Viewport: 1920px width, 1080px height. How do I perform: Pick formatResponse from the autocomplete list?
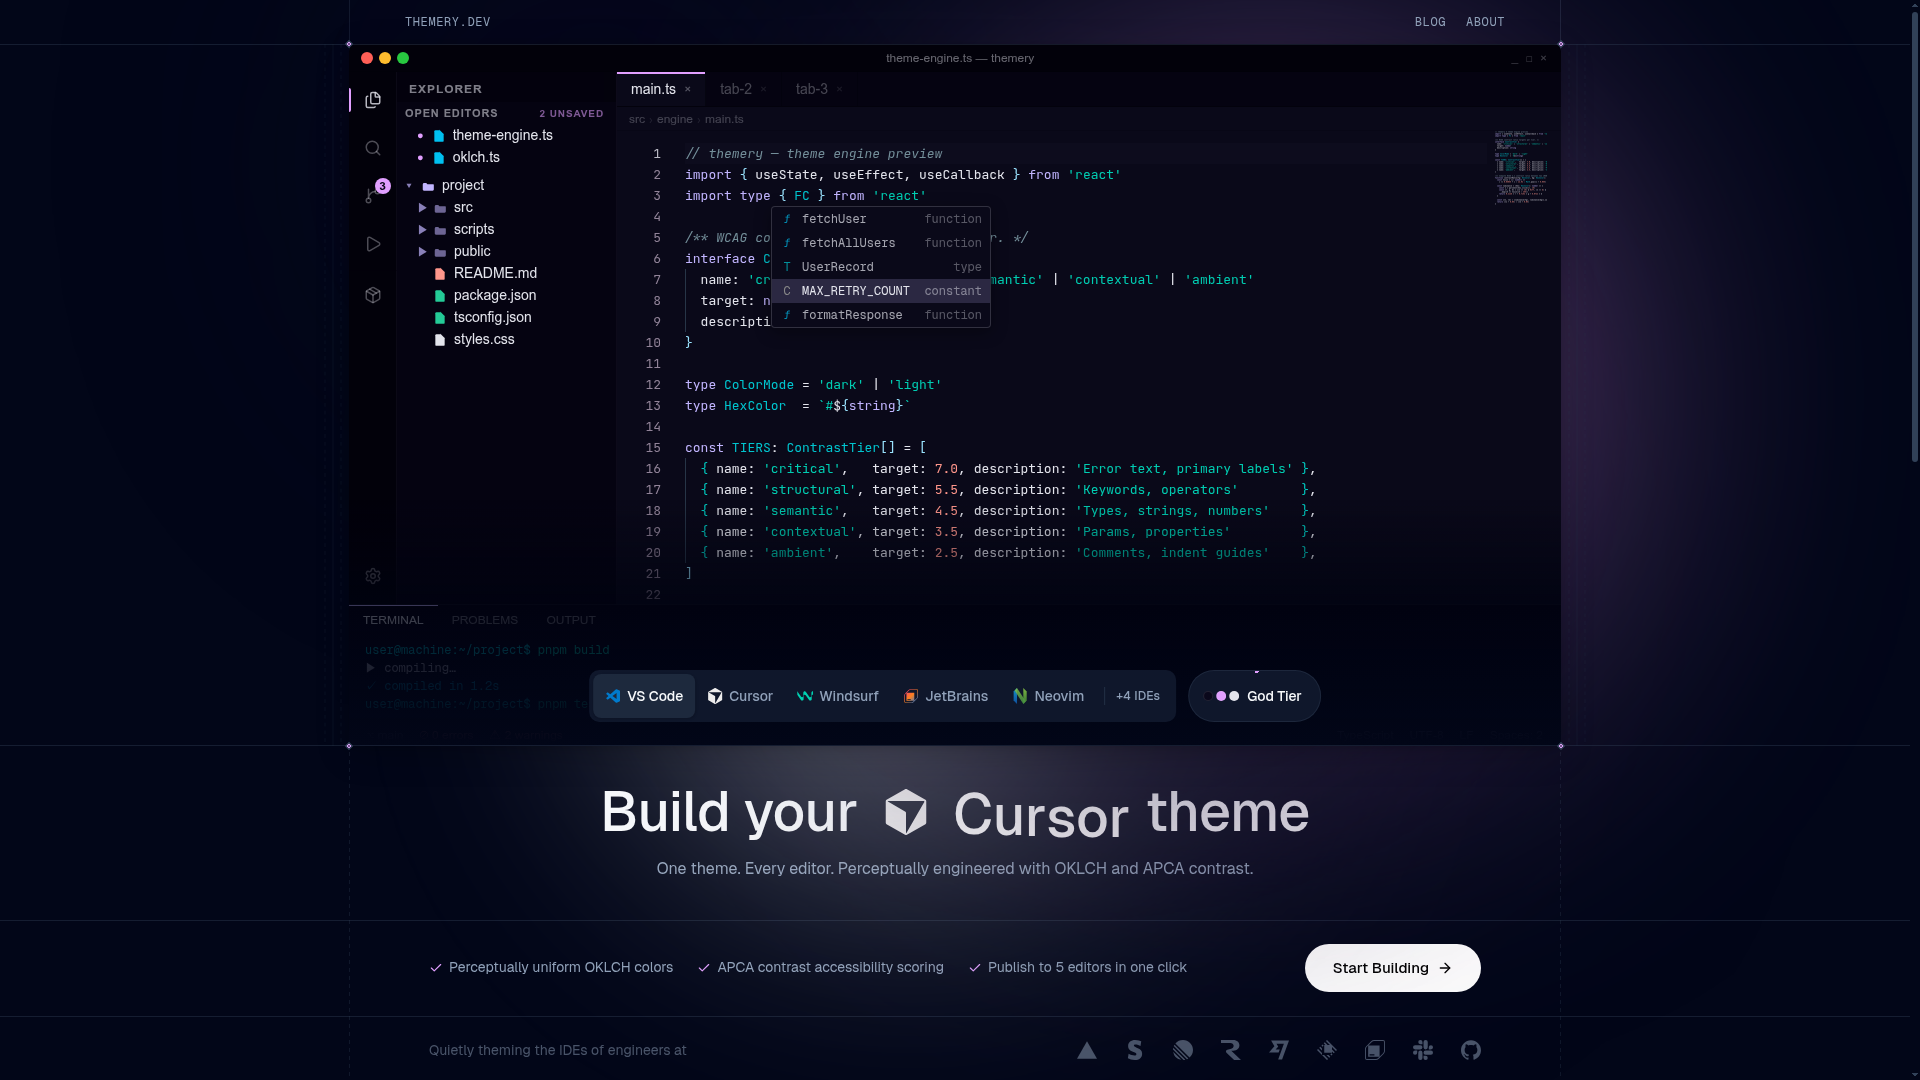(881, 315)
